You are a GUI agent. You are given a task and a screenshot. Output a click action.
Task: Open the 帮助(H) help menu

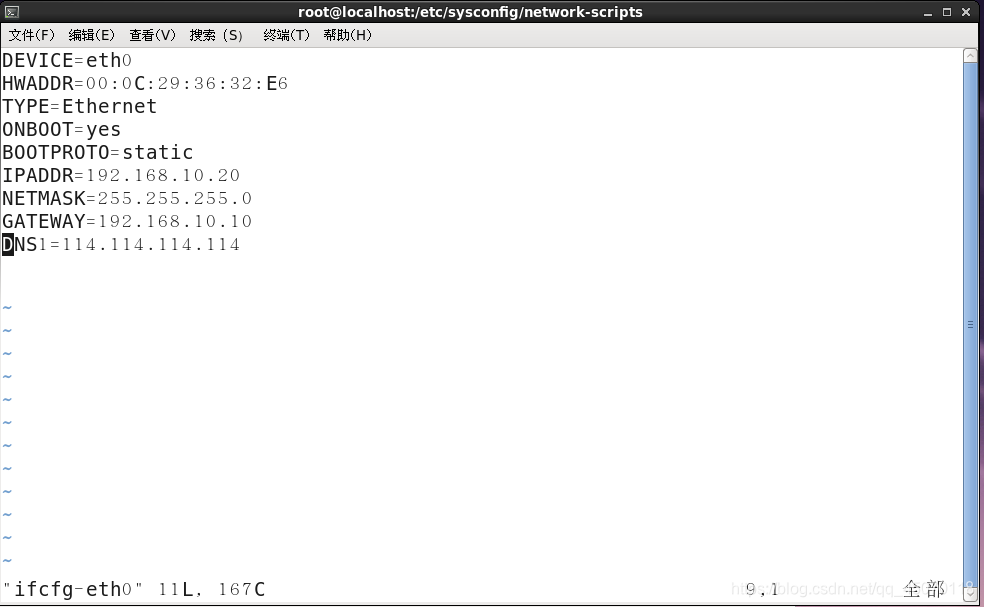(x=348, y=35)
